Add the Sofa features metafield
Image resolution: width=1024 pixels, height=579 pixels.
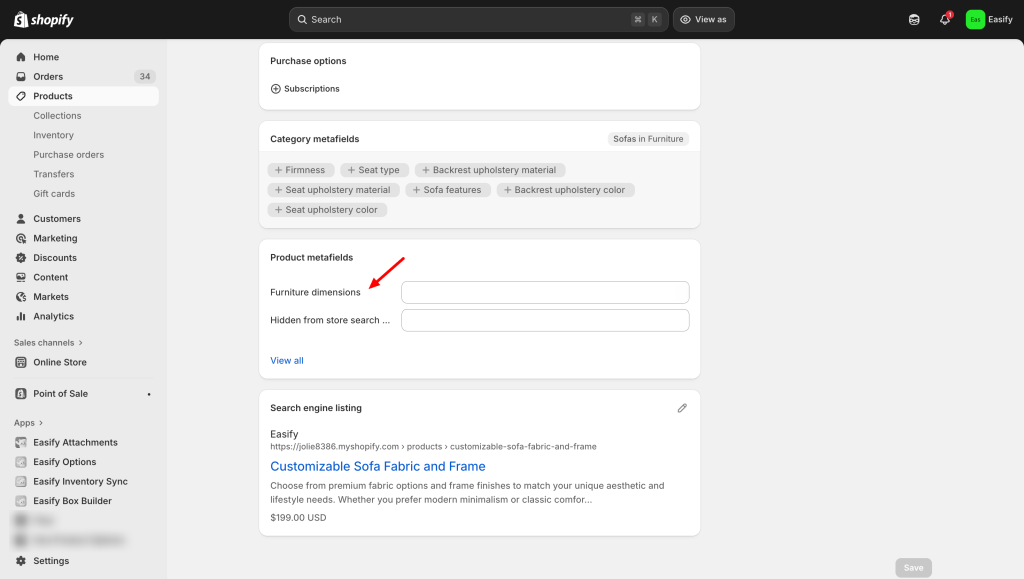click(448, 190)
